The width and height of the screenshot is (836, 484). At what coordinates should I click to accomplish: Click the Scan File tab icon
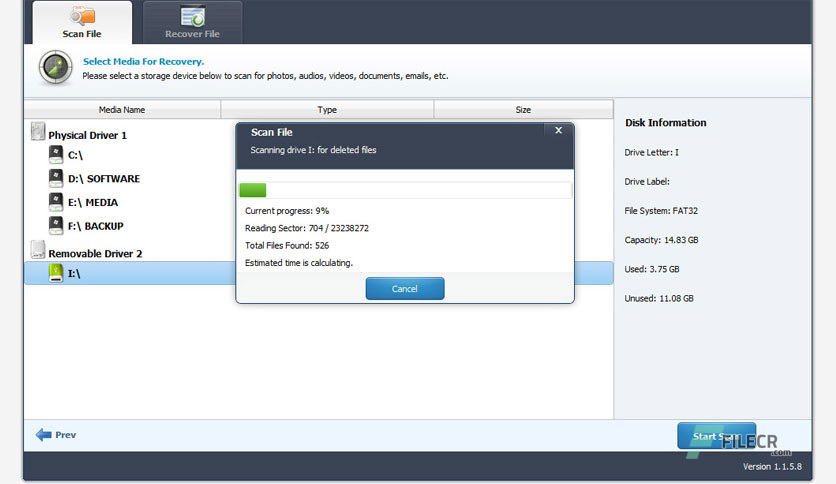coord(83,16)
